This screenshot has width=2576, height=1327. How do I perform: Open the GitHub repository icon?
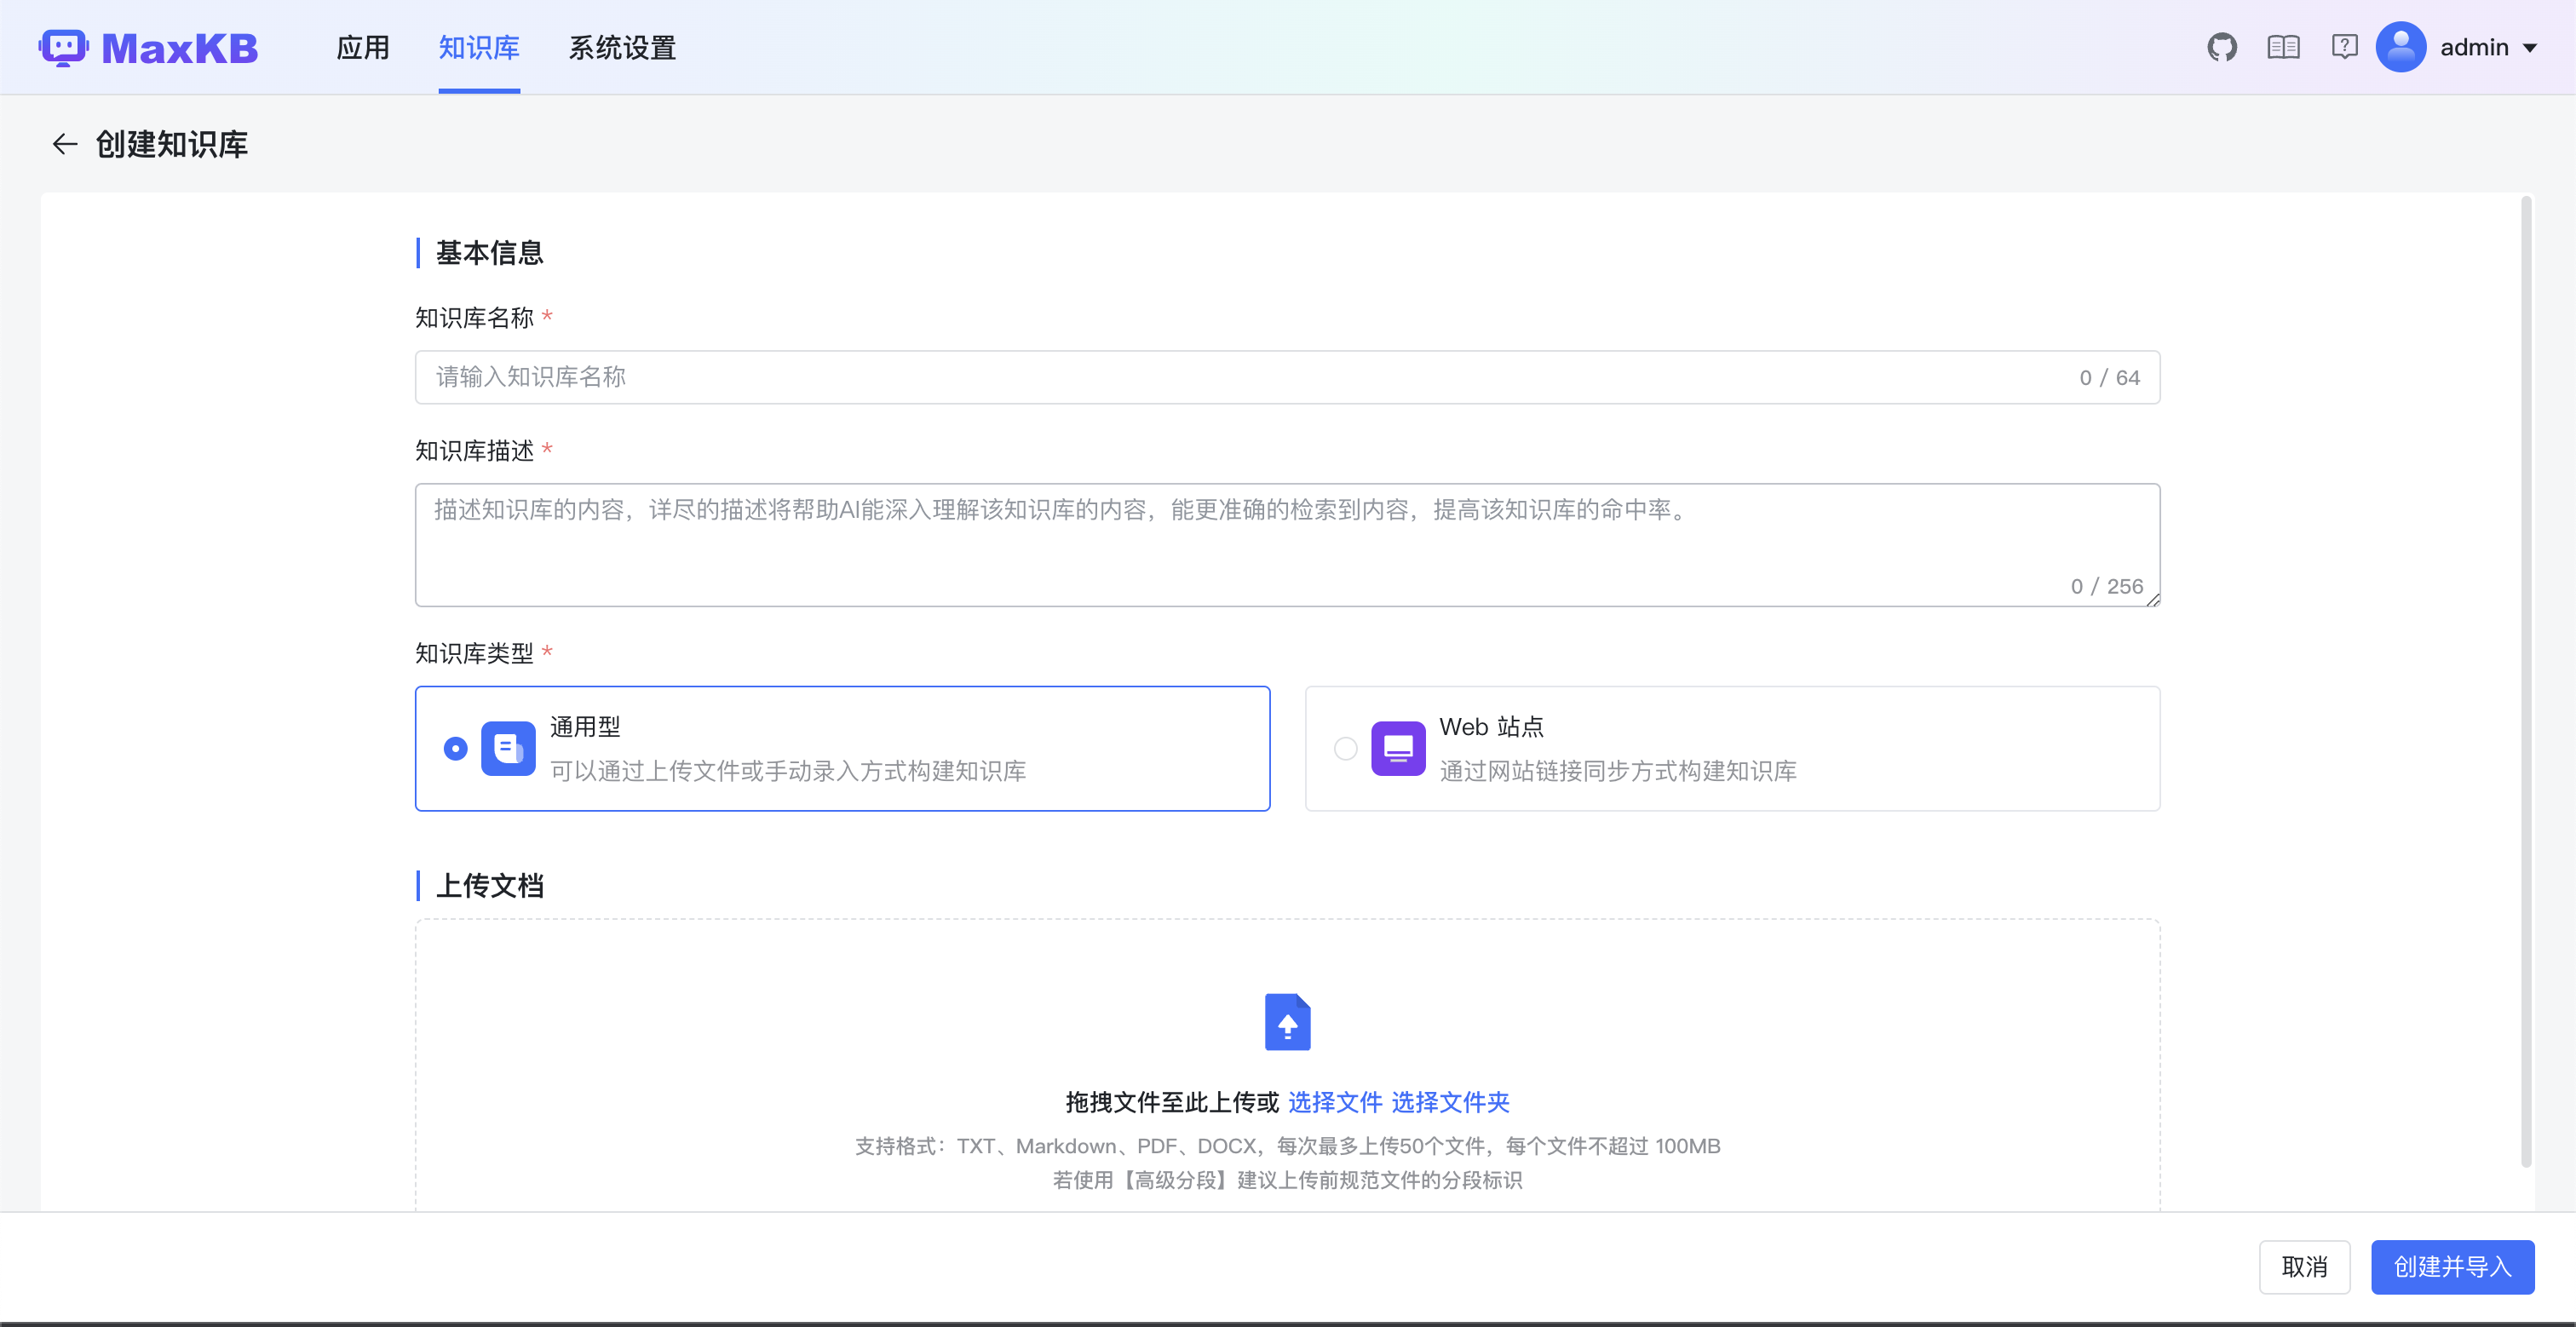click(x=2221, y=47)
